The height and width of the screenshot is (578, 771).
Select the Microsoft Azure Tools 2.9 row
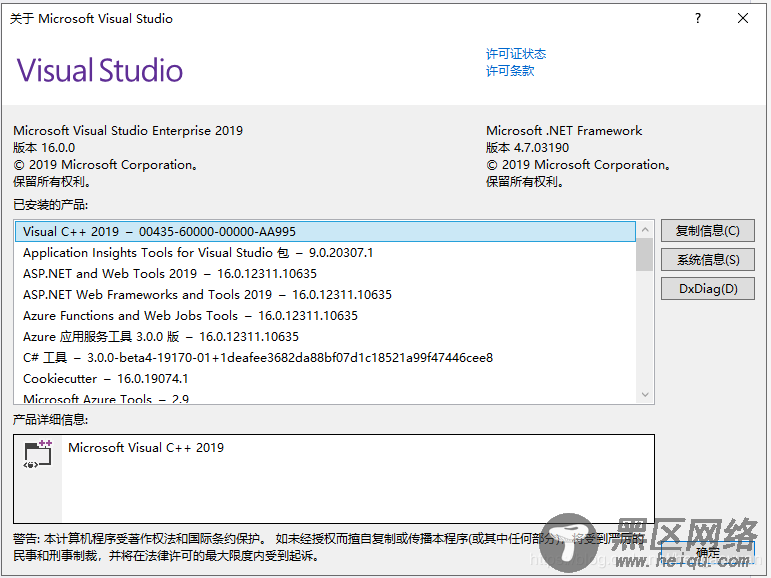tap(326, 397)
